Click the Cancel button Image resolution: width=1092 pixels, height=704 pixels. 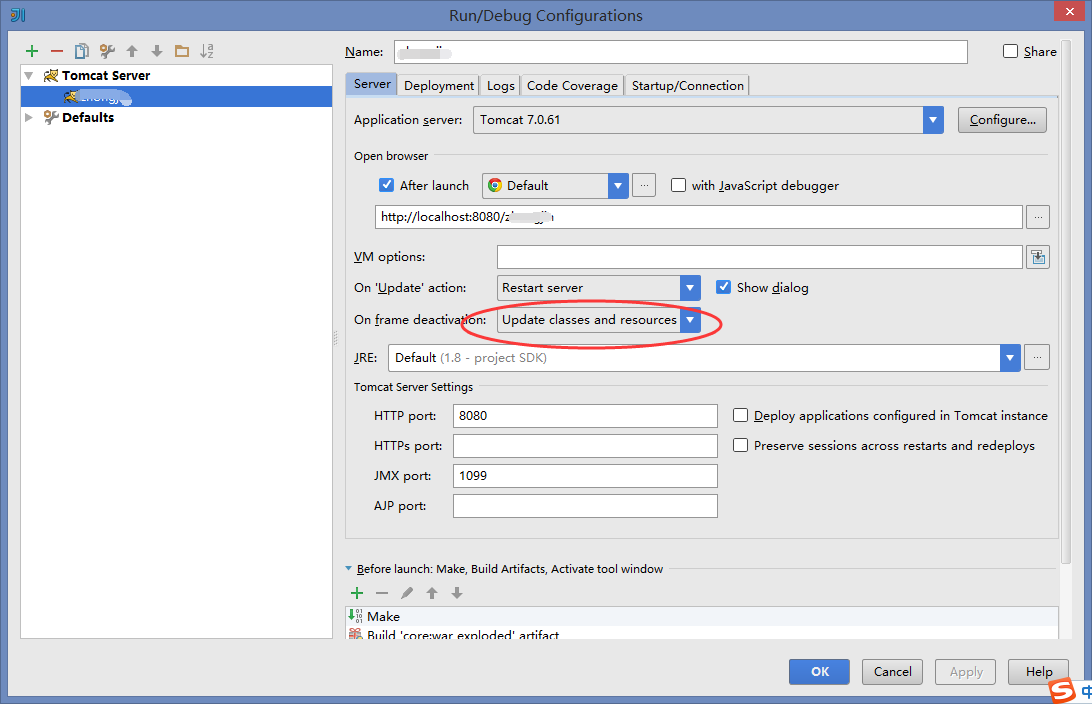pyautogui.click(x=892, y=671)
